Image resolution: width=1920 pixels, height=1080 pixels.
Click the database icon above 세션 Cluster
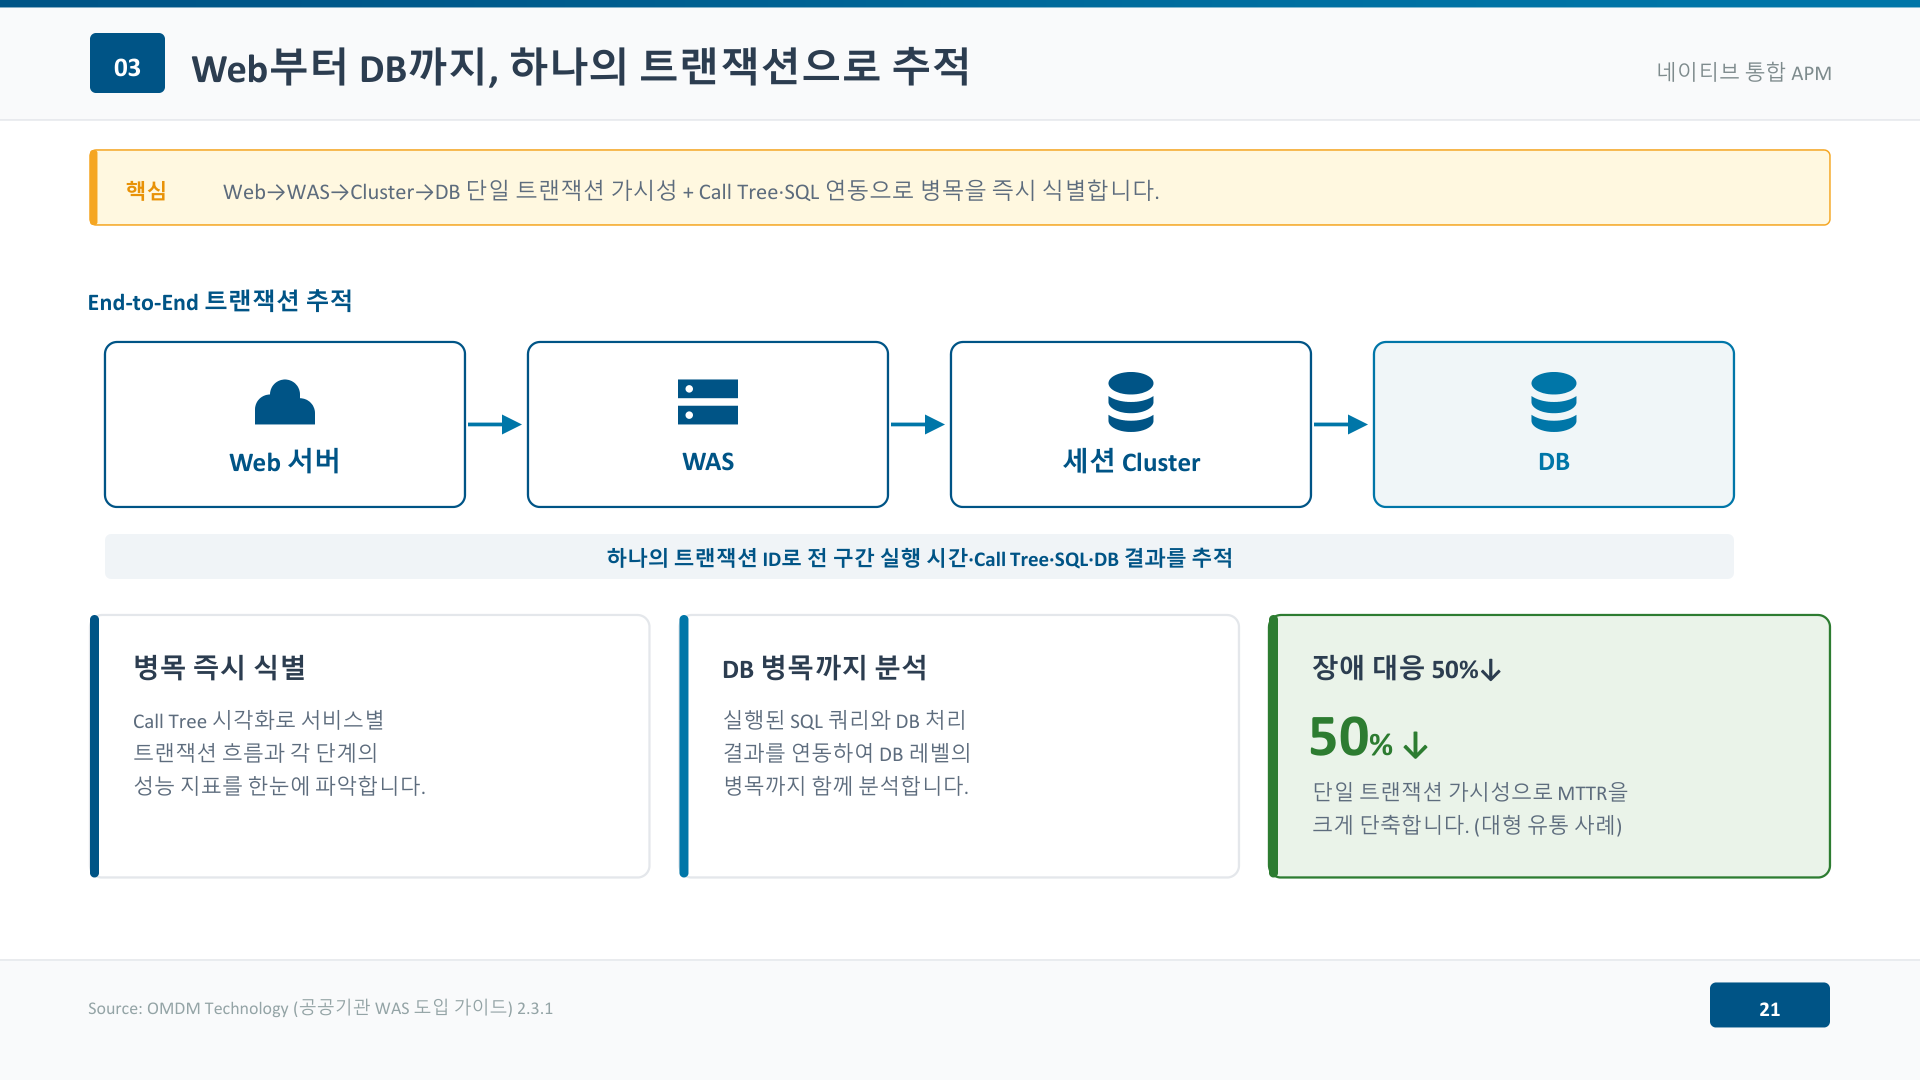(x=1131, y=402)
